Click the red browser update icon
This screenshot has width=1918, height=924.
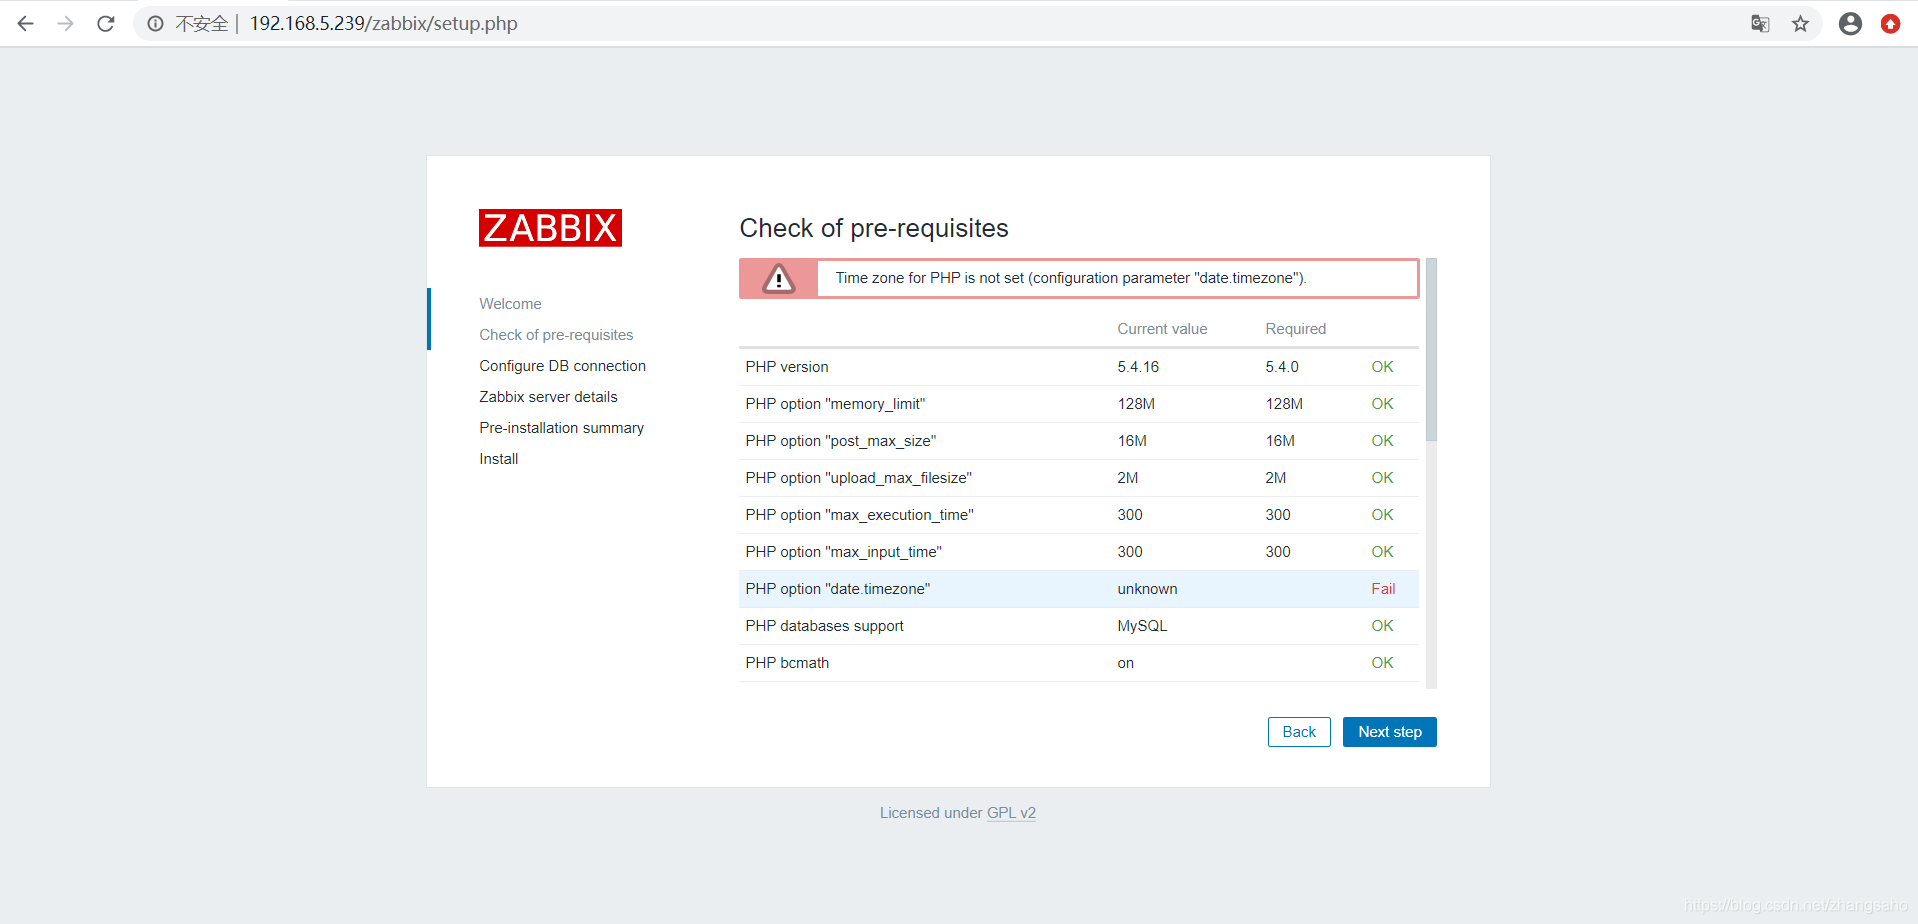1890,24
